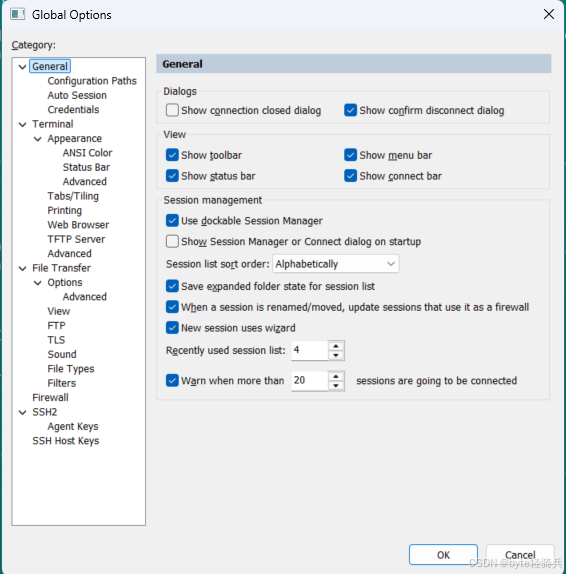Click the Global Options app icon in title bar

(17, 15)
